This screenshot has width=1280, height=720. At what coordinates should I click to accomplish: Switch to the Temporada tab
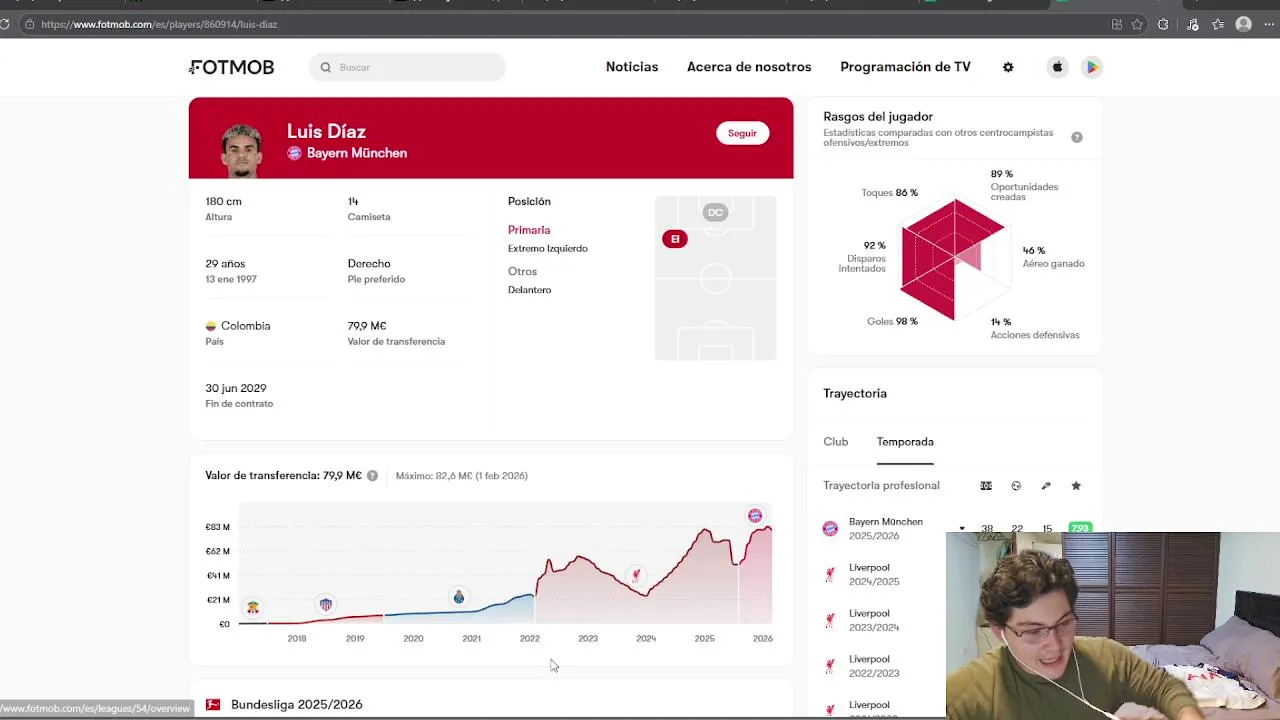point(905,442)
